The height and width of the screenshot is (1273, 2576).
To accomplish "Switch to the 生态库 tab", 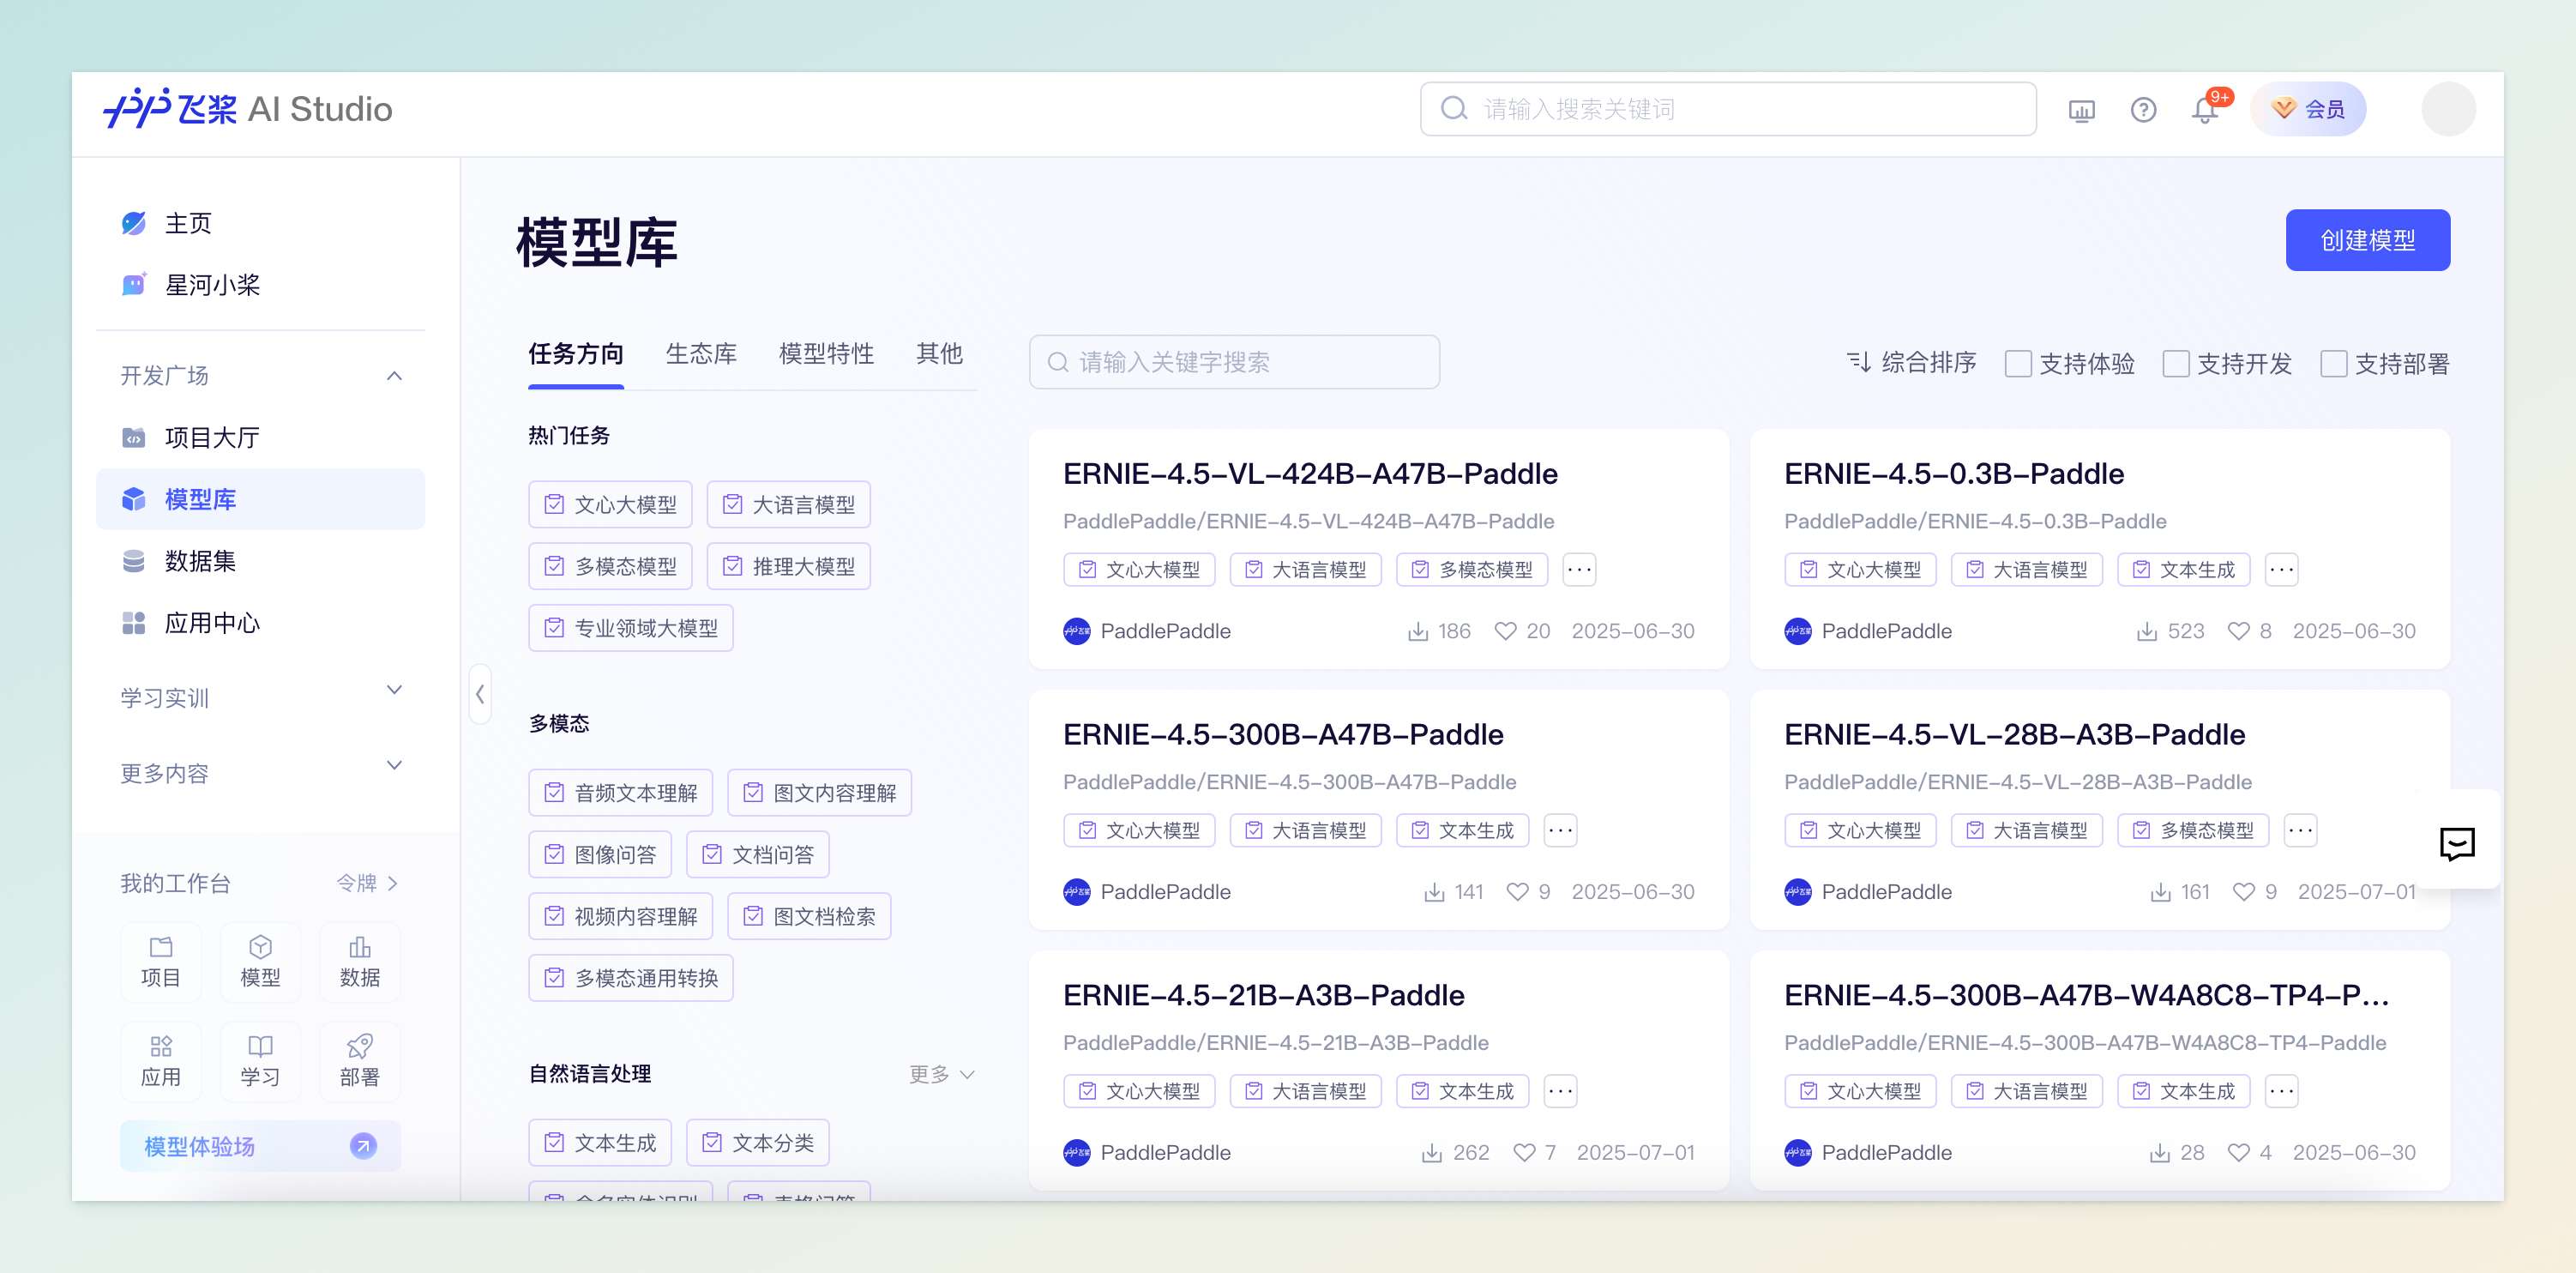I will 701,354.
